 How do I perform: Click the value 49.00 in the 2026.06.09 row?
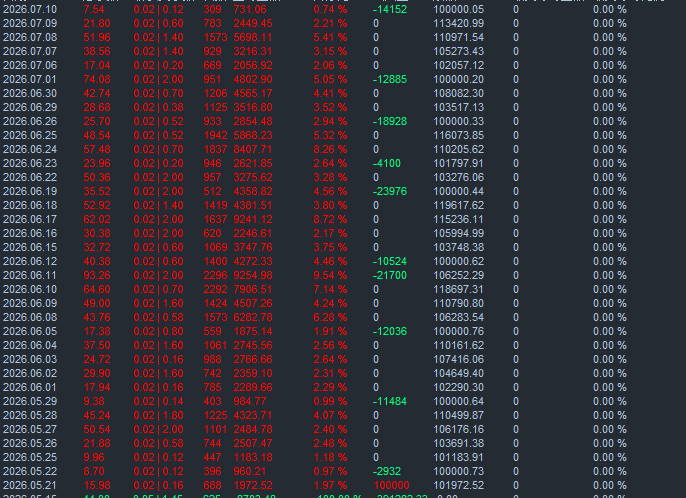[97, 303]
